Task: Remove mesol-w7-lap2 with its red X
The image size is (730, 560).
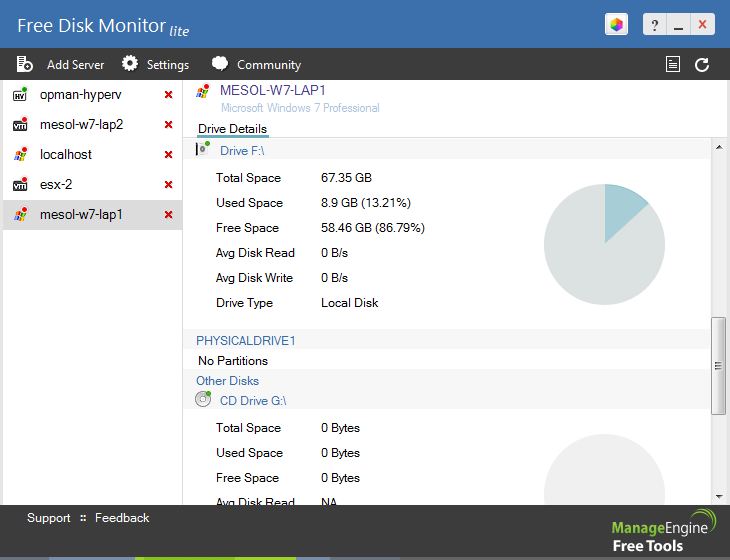Action: (x=169, y=124)
